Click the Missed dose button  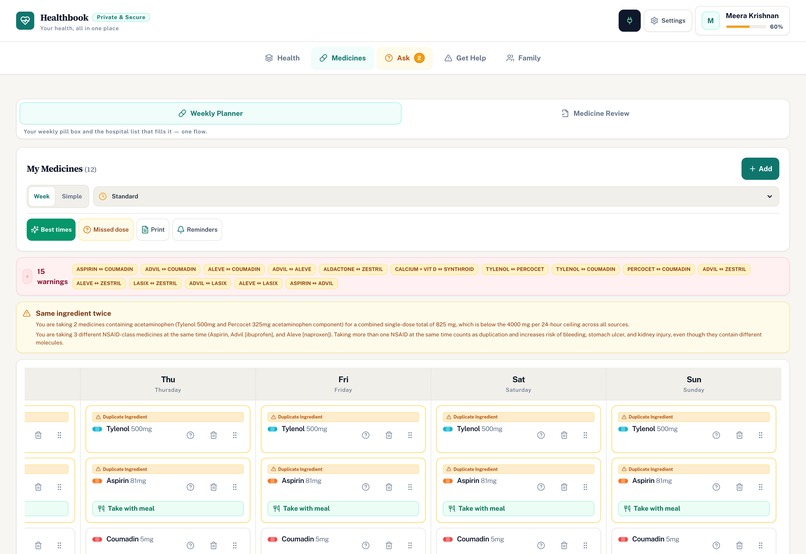tap(106, 230)
